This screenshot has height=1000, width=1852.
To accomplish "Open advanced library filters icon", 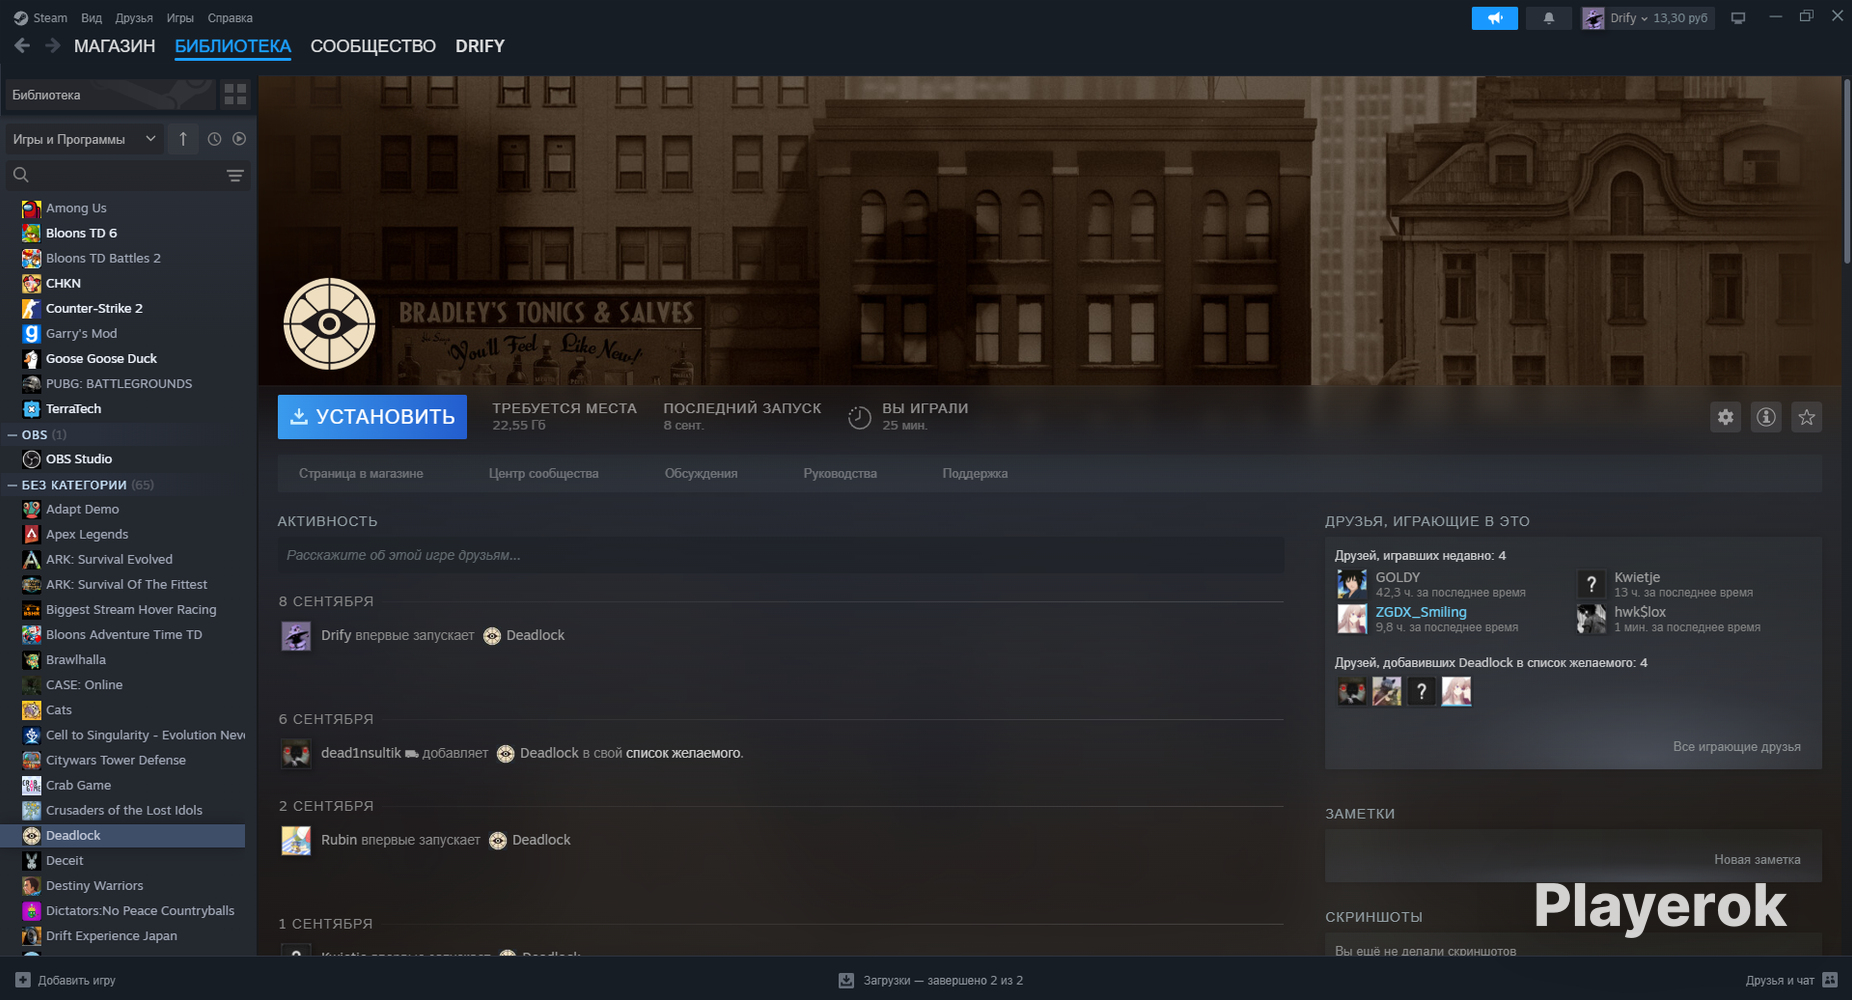I will (235, 175).
